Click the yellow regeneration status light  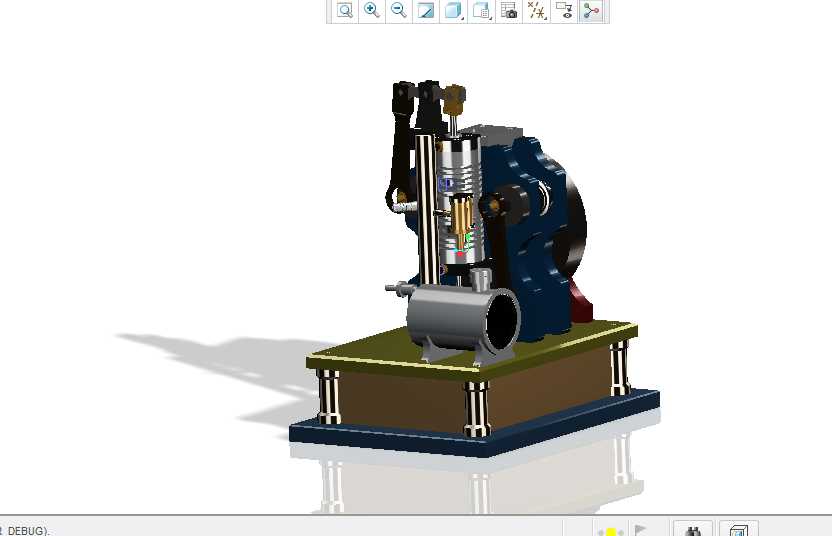pos(611,531)
